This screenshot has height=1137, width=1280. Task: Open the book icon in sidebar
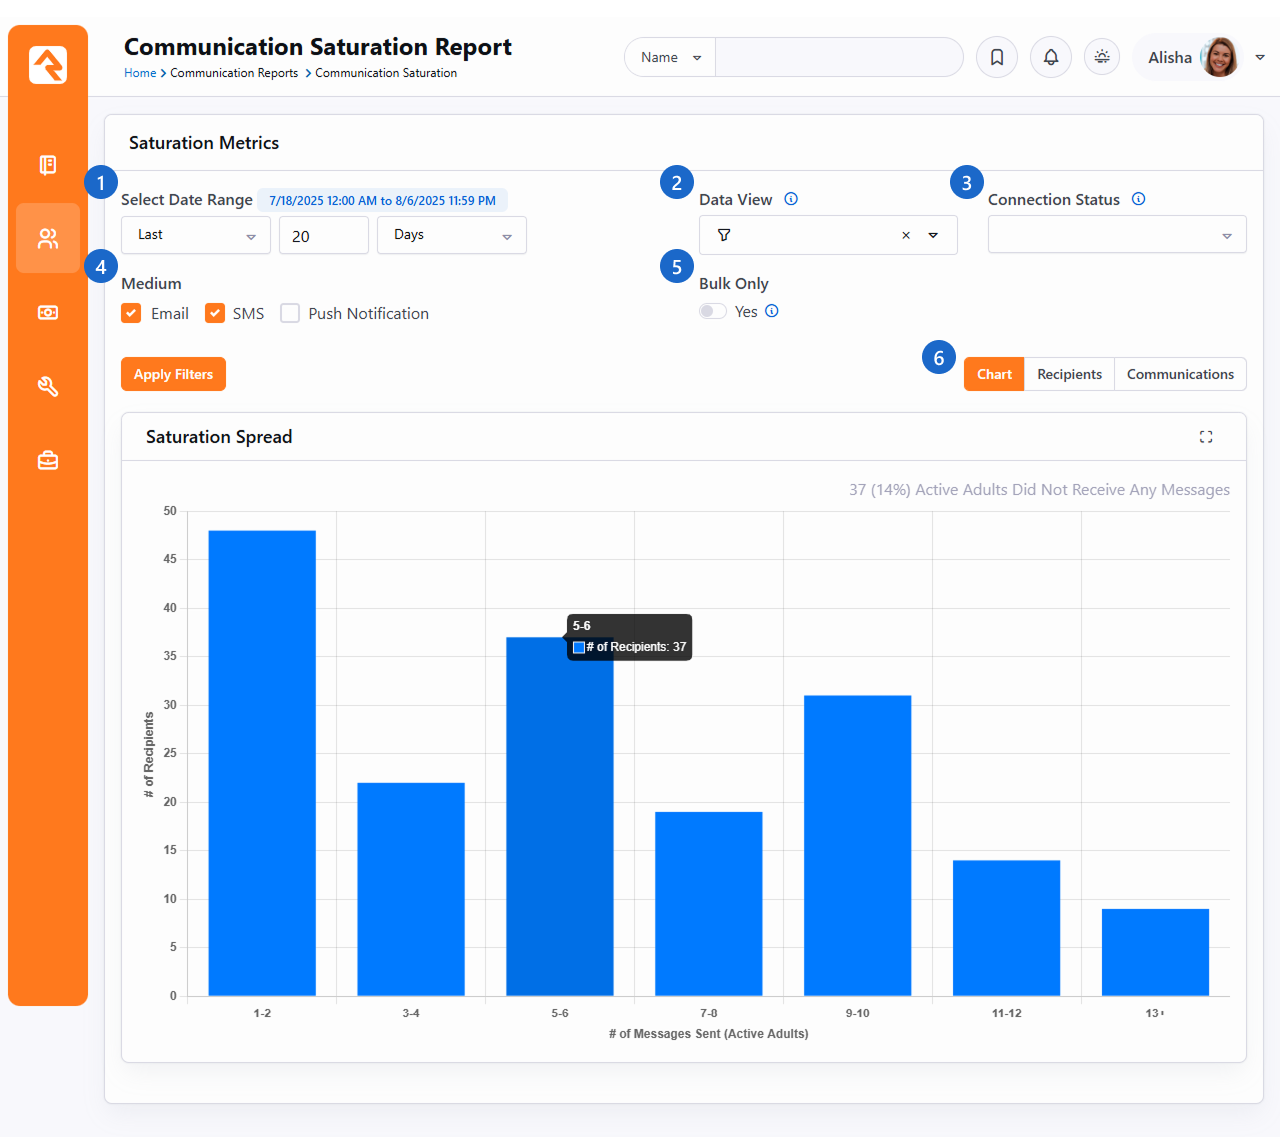(48, 165)
